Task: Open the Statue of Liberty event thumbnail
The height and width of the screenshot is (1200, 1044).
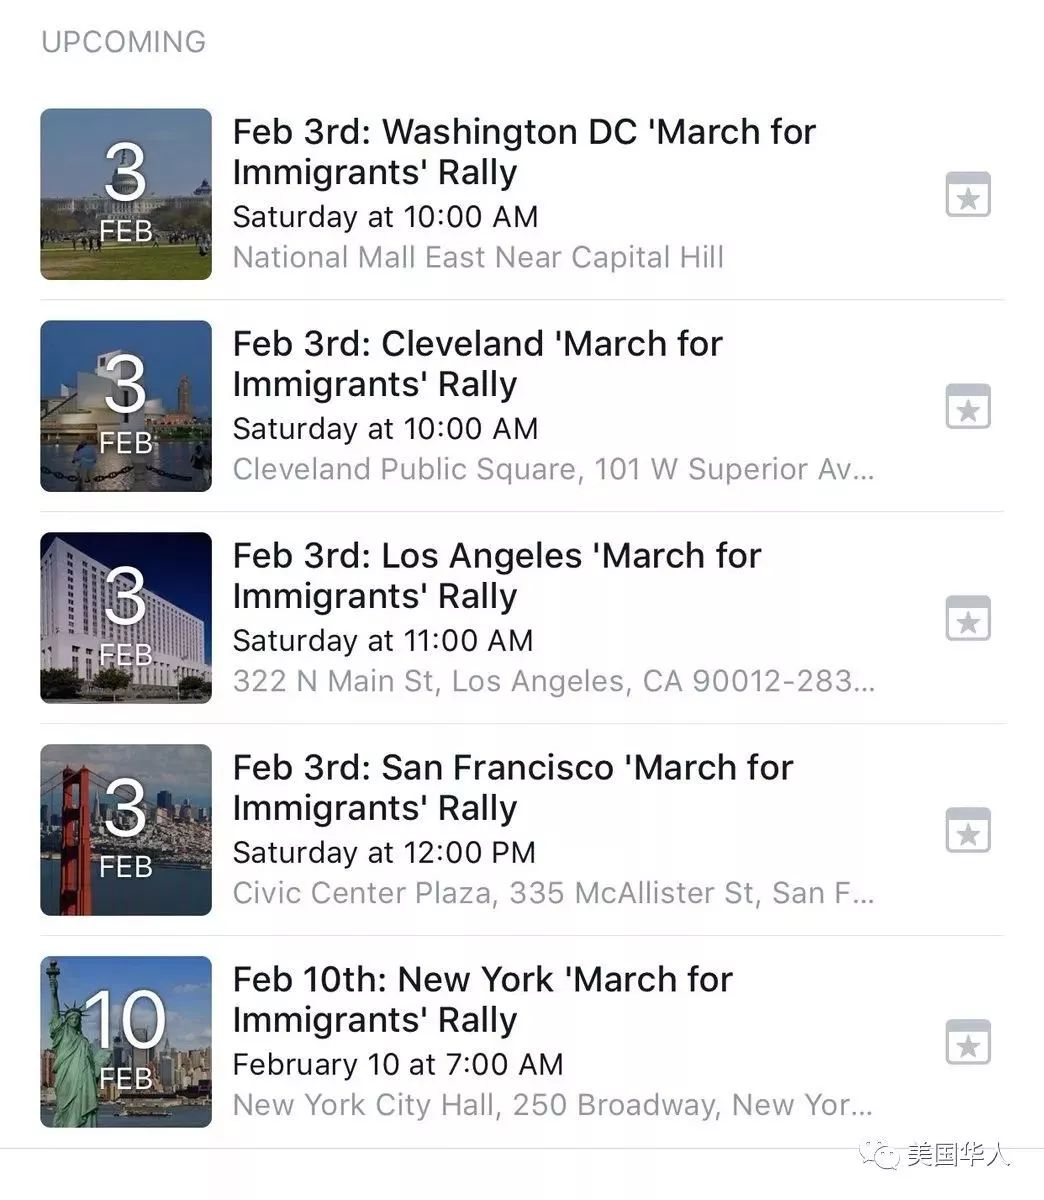Action: (126, 1042)
